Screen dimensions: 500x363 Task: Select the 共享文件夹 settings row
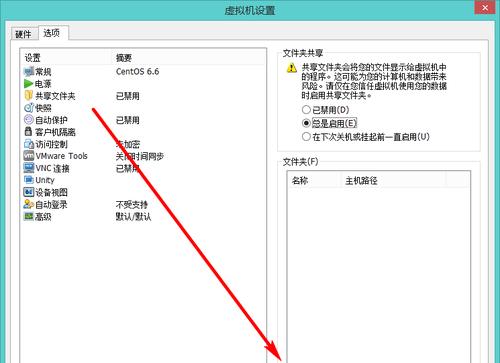(143, 96)
